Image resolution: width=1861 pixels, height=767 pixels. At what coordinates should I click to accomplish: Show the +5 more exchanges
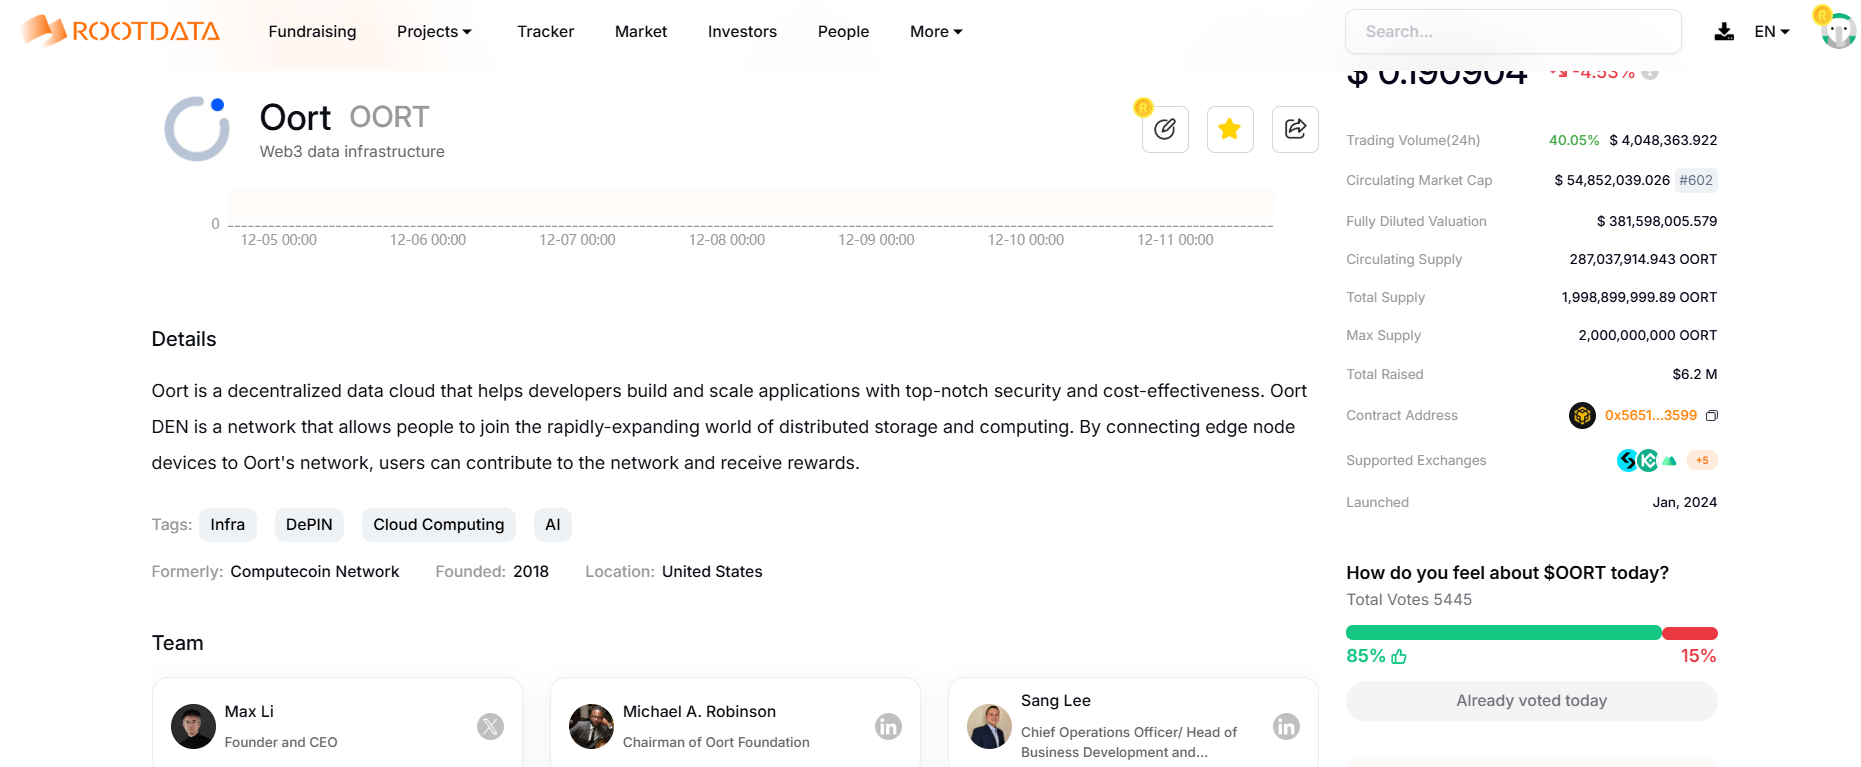(x=1702, y=460)
